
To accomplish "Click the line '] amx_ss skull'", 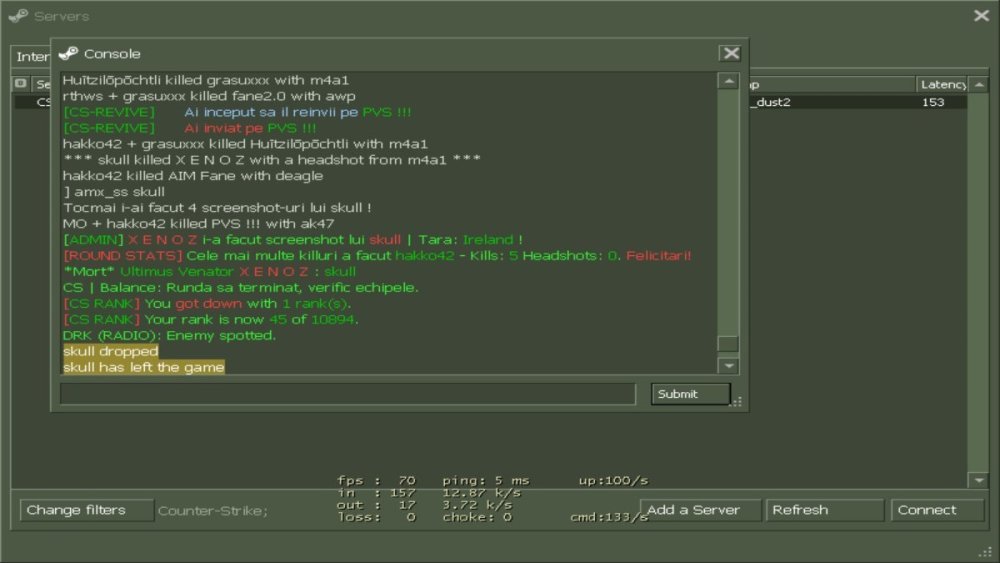I will tap(114, 192).
